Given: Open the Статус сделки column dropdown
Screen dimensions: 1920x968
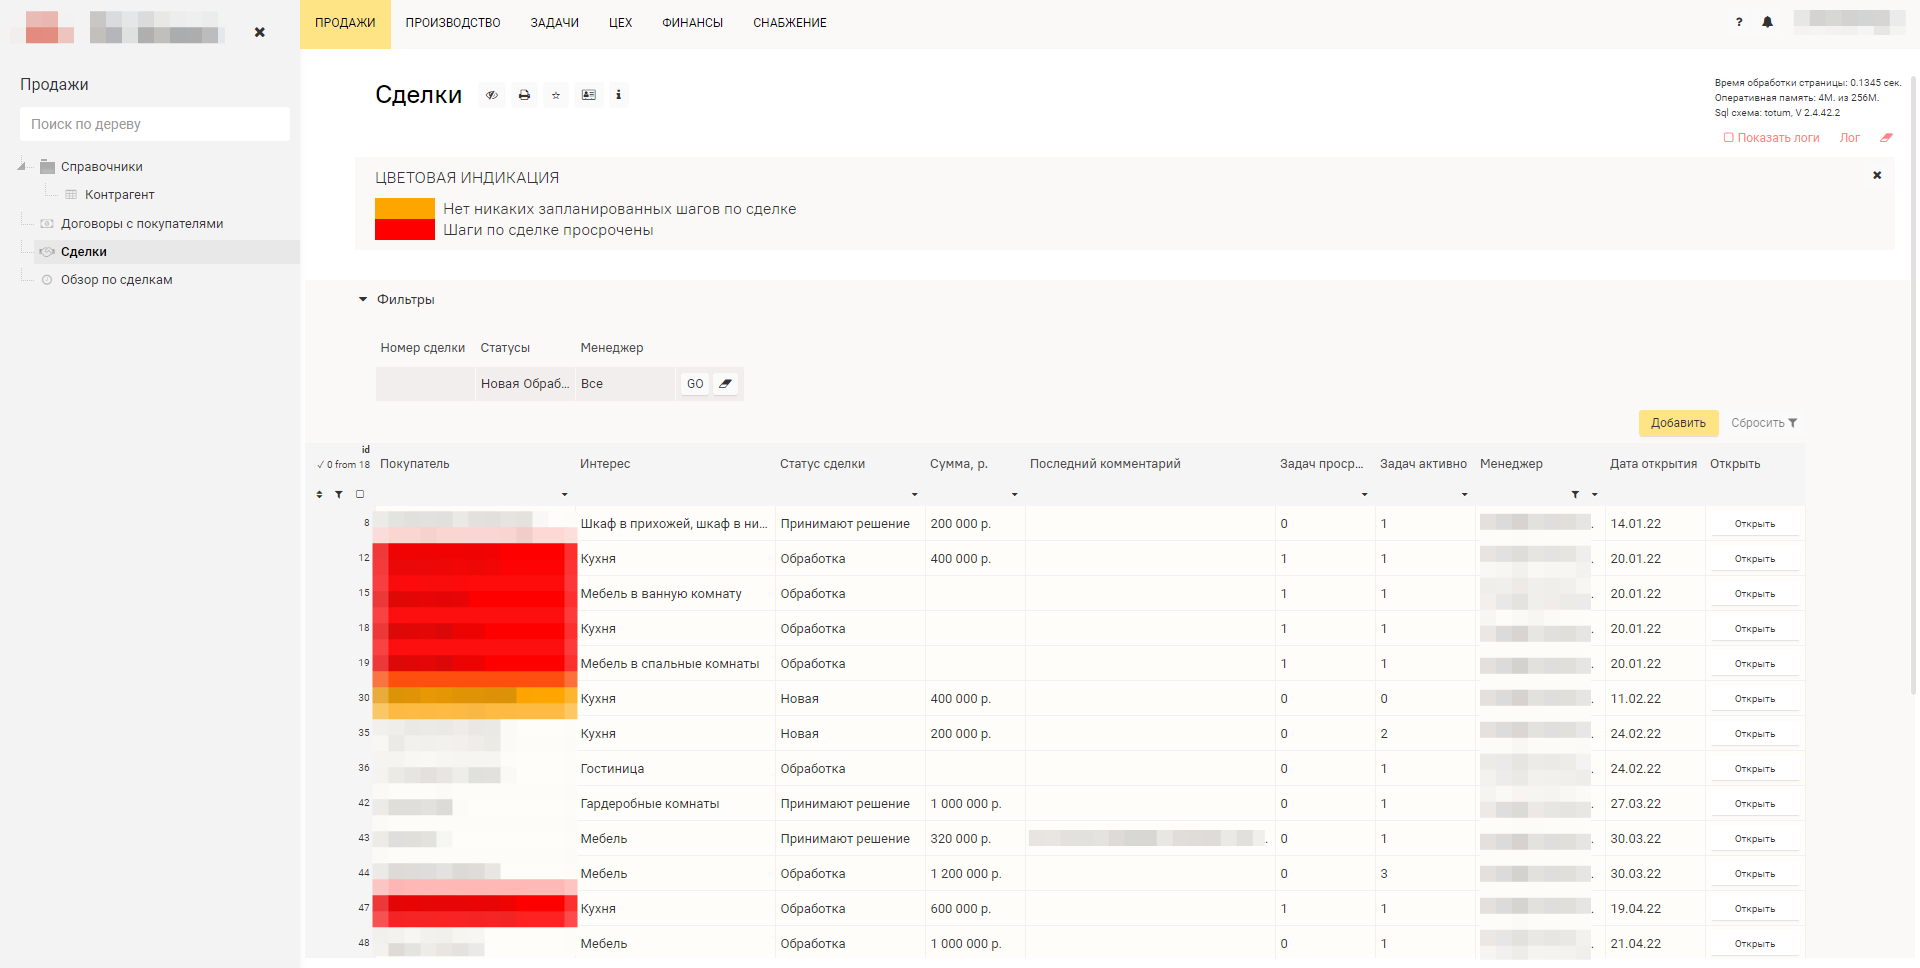Looking at the screenshot, I should 914,494.
